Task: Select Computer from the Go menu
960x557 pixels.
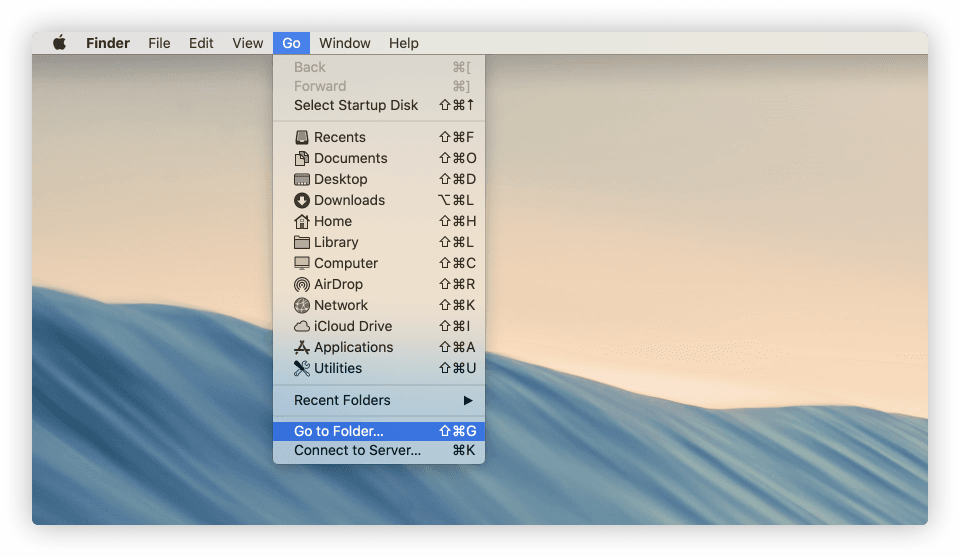Action: click(x=346, y=264)
